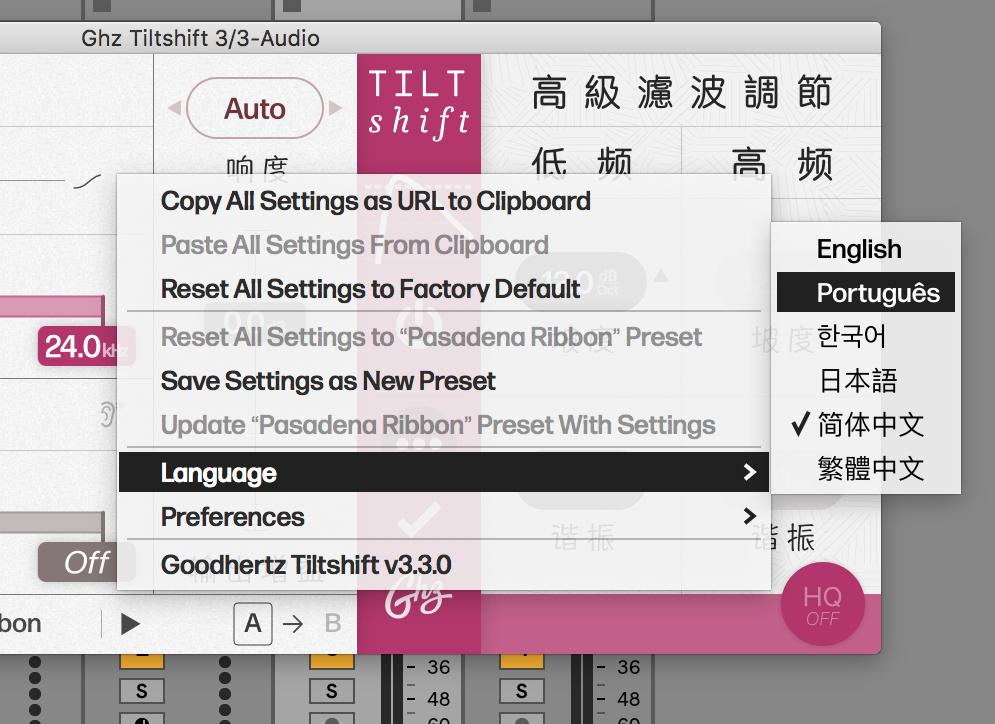Open the Preferences submenu
Viewport: 995px width, 724px height.
(x=444, y=517)
